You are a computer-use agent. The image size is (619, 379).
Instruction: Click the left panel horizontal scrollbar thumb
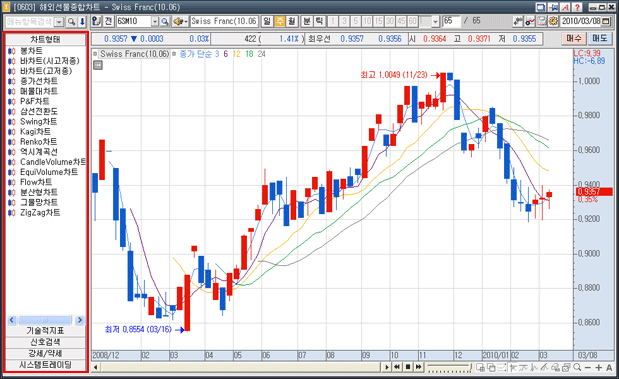45,320
